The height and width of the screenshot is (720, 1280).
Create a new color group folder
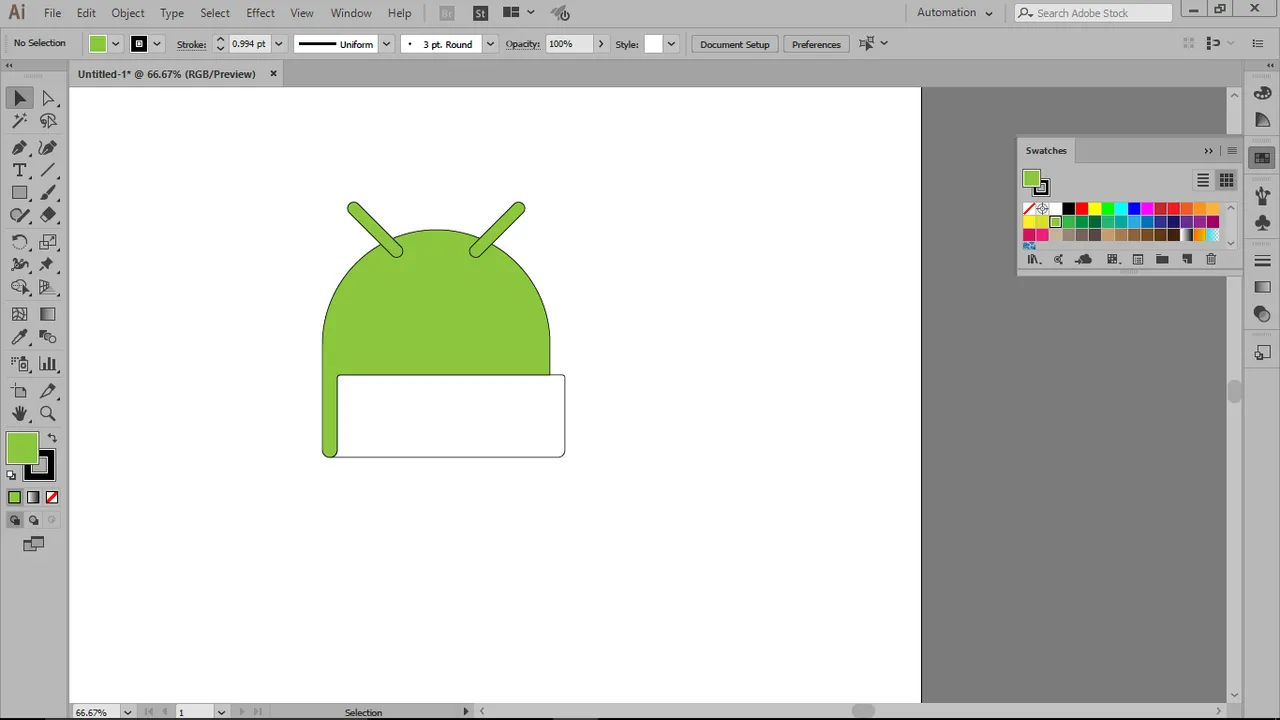1162,259
